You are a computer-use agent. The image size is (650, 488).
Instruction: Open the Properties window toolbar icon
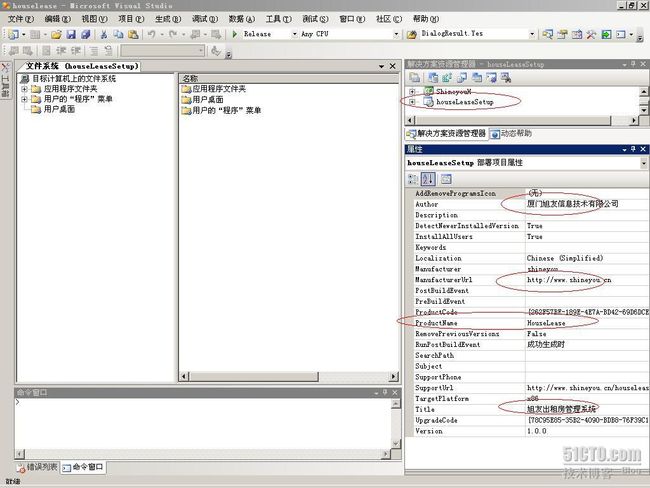[x=562, y=34]
